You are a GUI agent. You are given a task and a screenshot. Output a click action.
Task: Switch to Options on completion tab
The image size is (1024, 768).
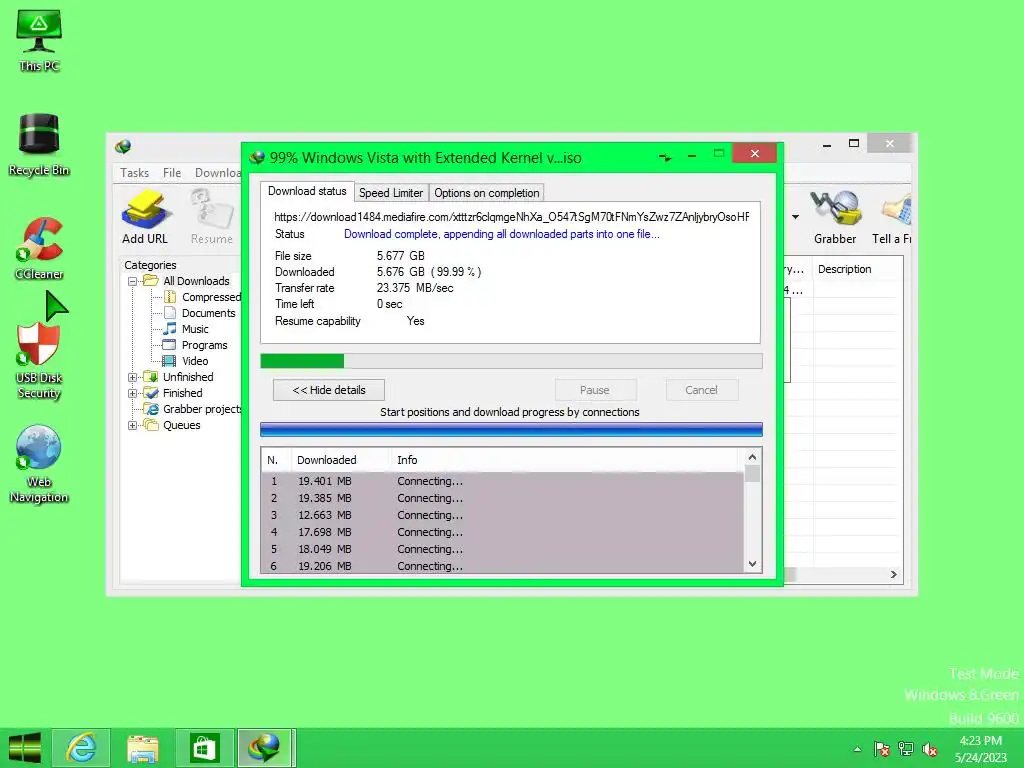click(x=487, y=193)
